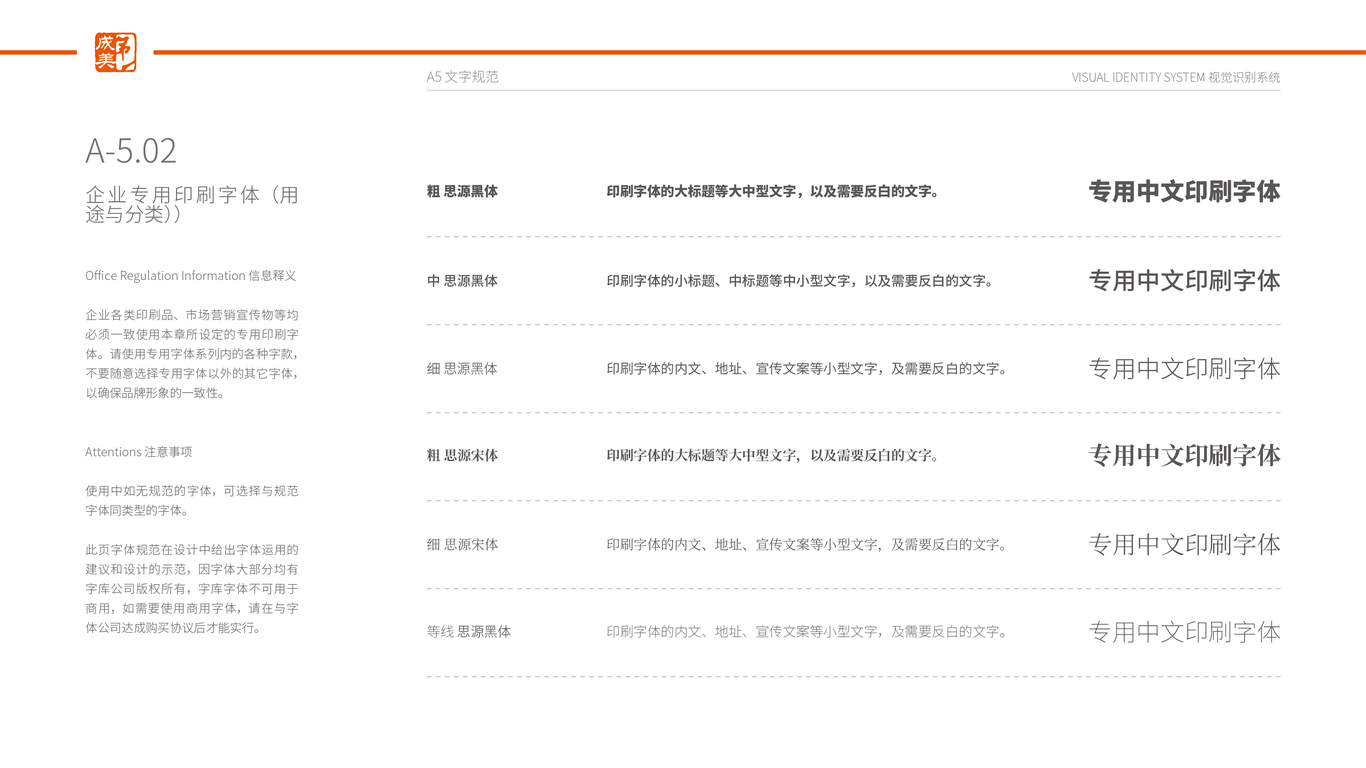The height and width of the screenshot is (768, 1366).
Task: Click the font name '中 思源黑体'
Action: click(x=462, y=281)
